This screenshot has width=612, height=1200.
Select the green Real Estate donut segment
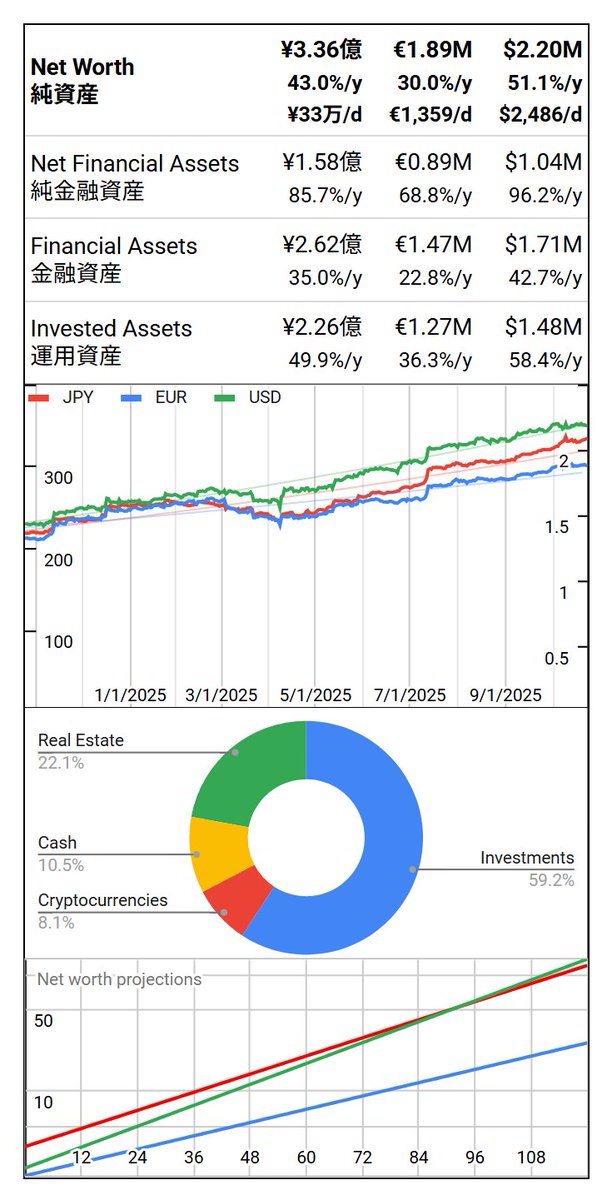(x=250, y=775)
